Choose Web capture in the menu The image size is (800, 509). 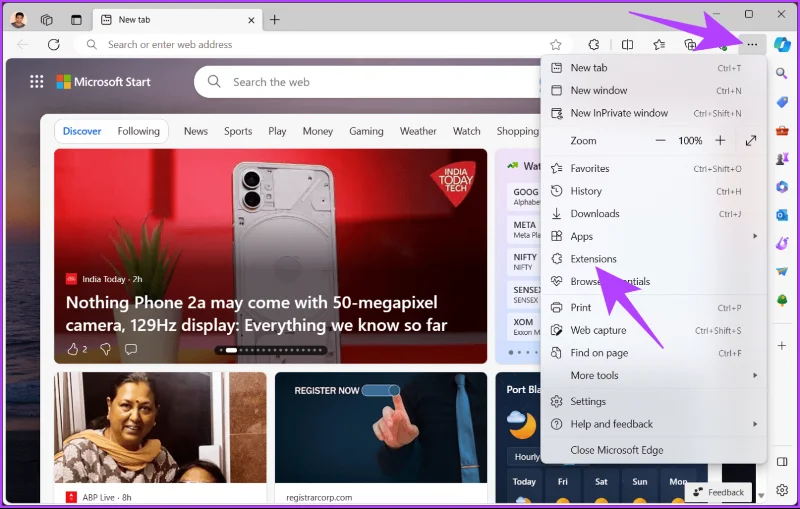tap(654, 330)
